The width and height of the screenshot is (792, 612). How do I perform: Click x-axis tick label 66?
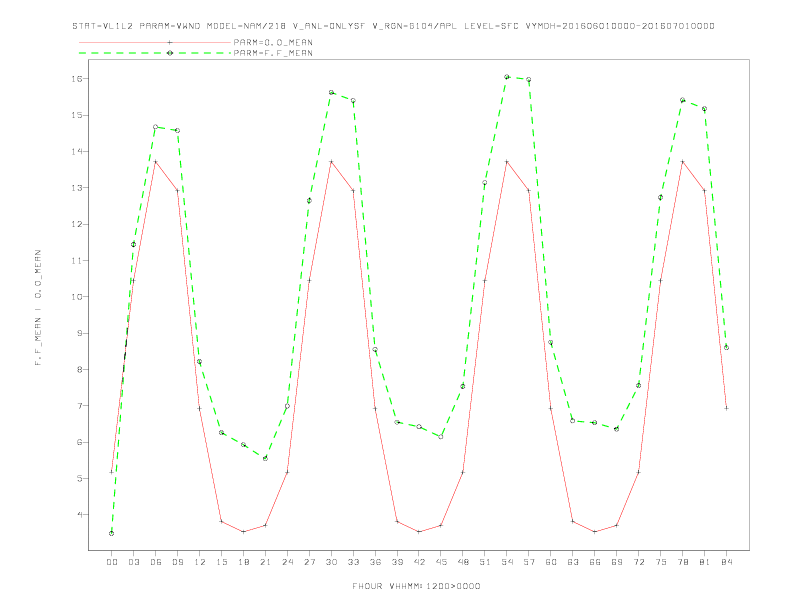point(595,562)
